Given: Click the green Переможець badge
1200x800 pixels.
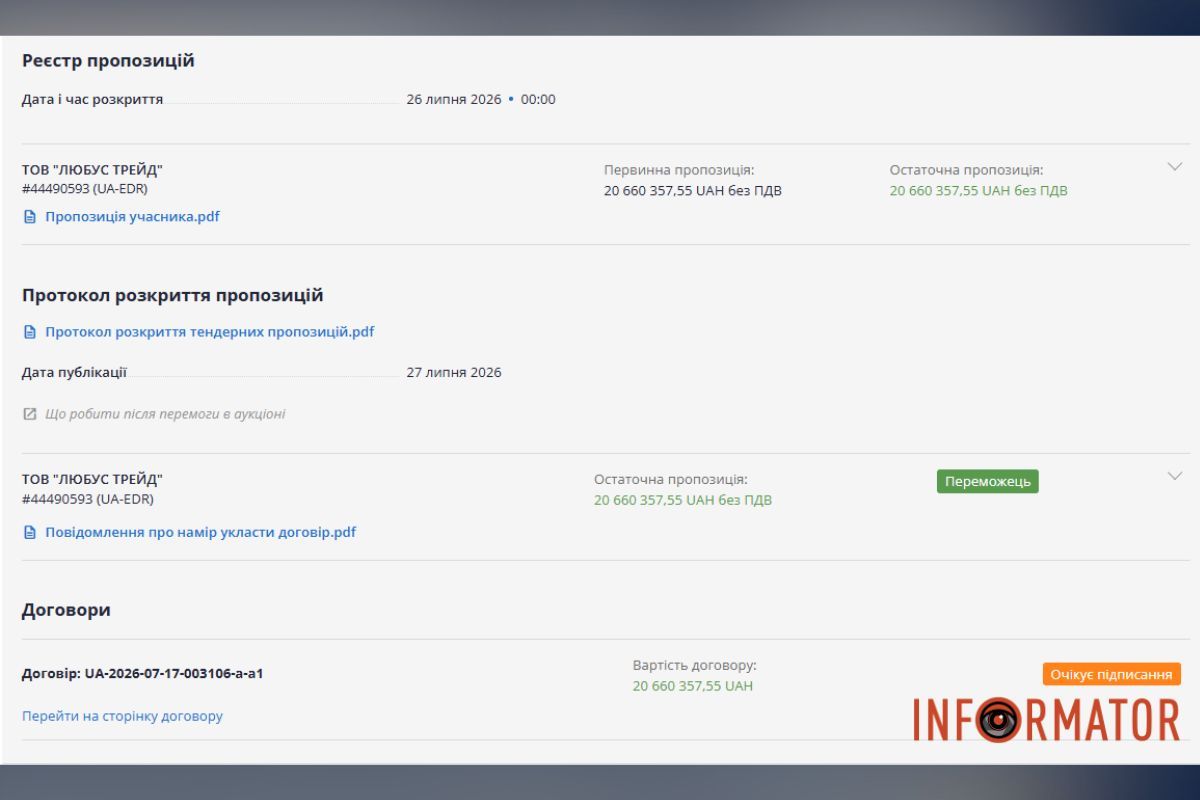Looking at the screenshot, I should point(988,481).
